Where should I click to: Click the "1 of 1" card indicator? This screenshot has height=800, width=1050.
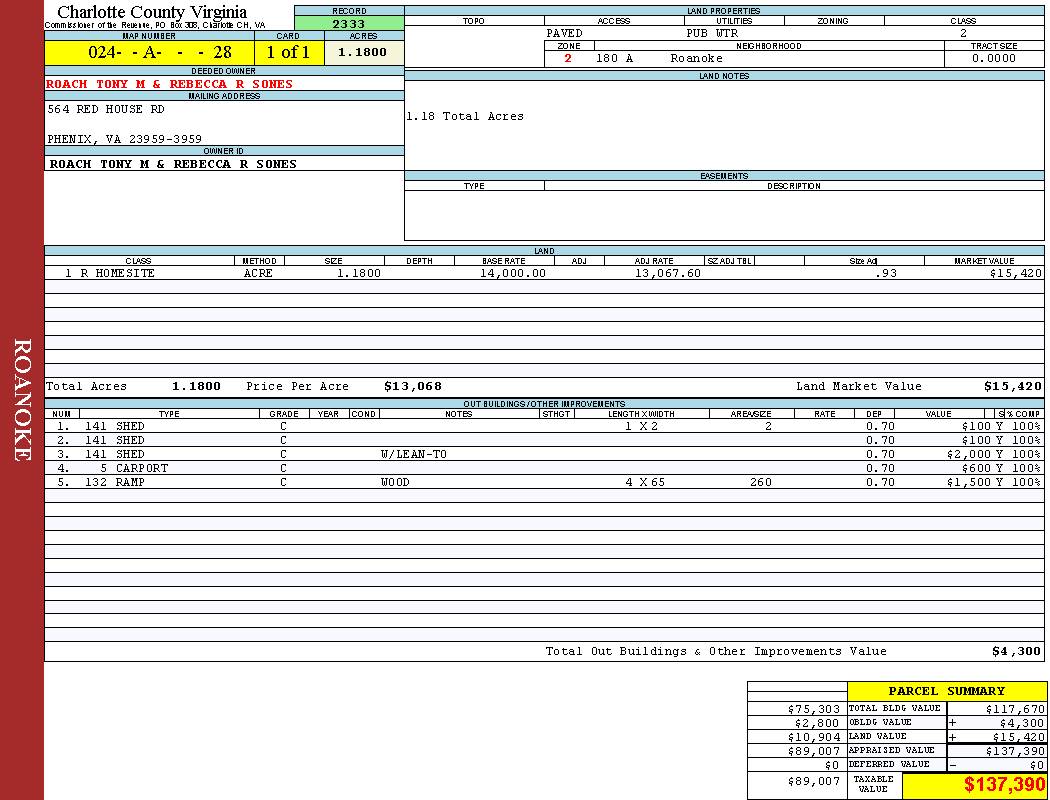(288, 53)
